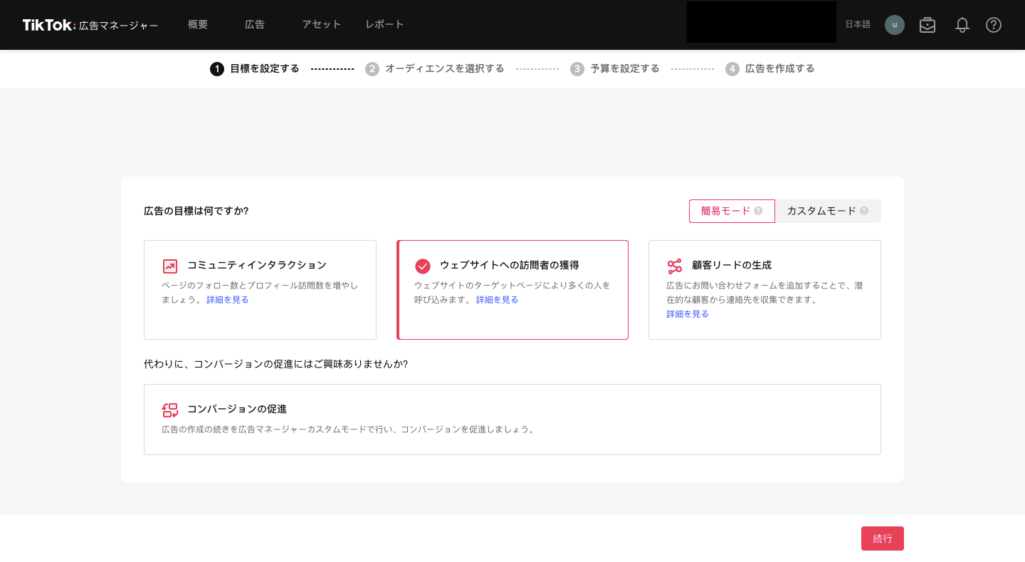Open the 概要 menu
The height and width of the screenshot is (562, 1025).
tap(197, 25)
